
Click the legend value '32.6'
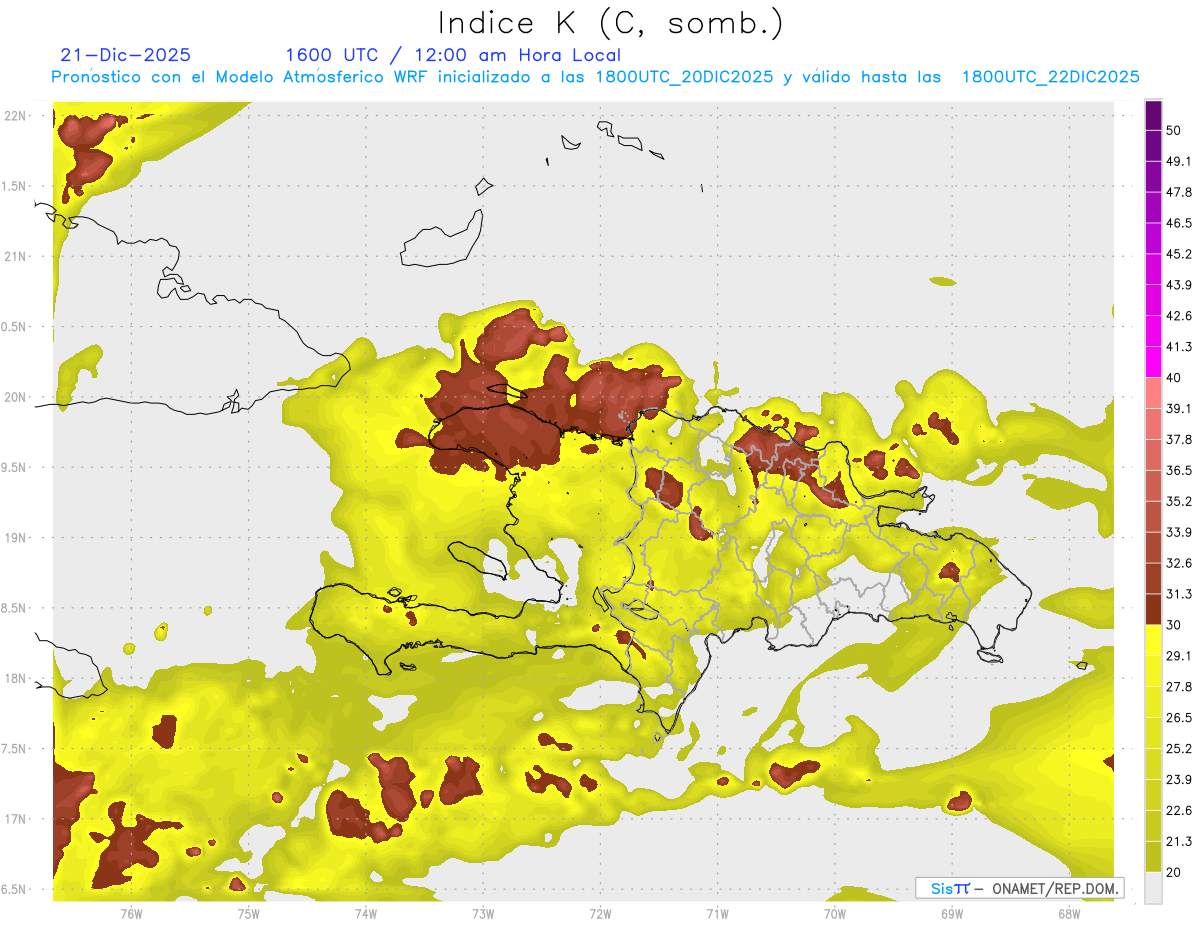point(1179,563)
